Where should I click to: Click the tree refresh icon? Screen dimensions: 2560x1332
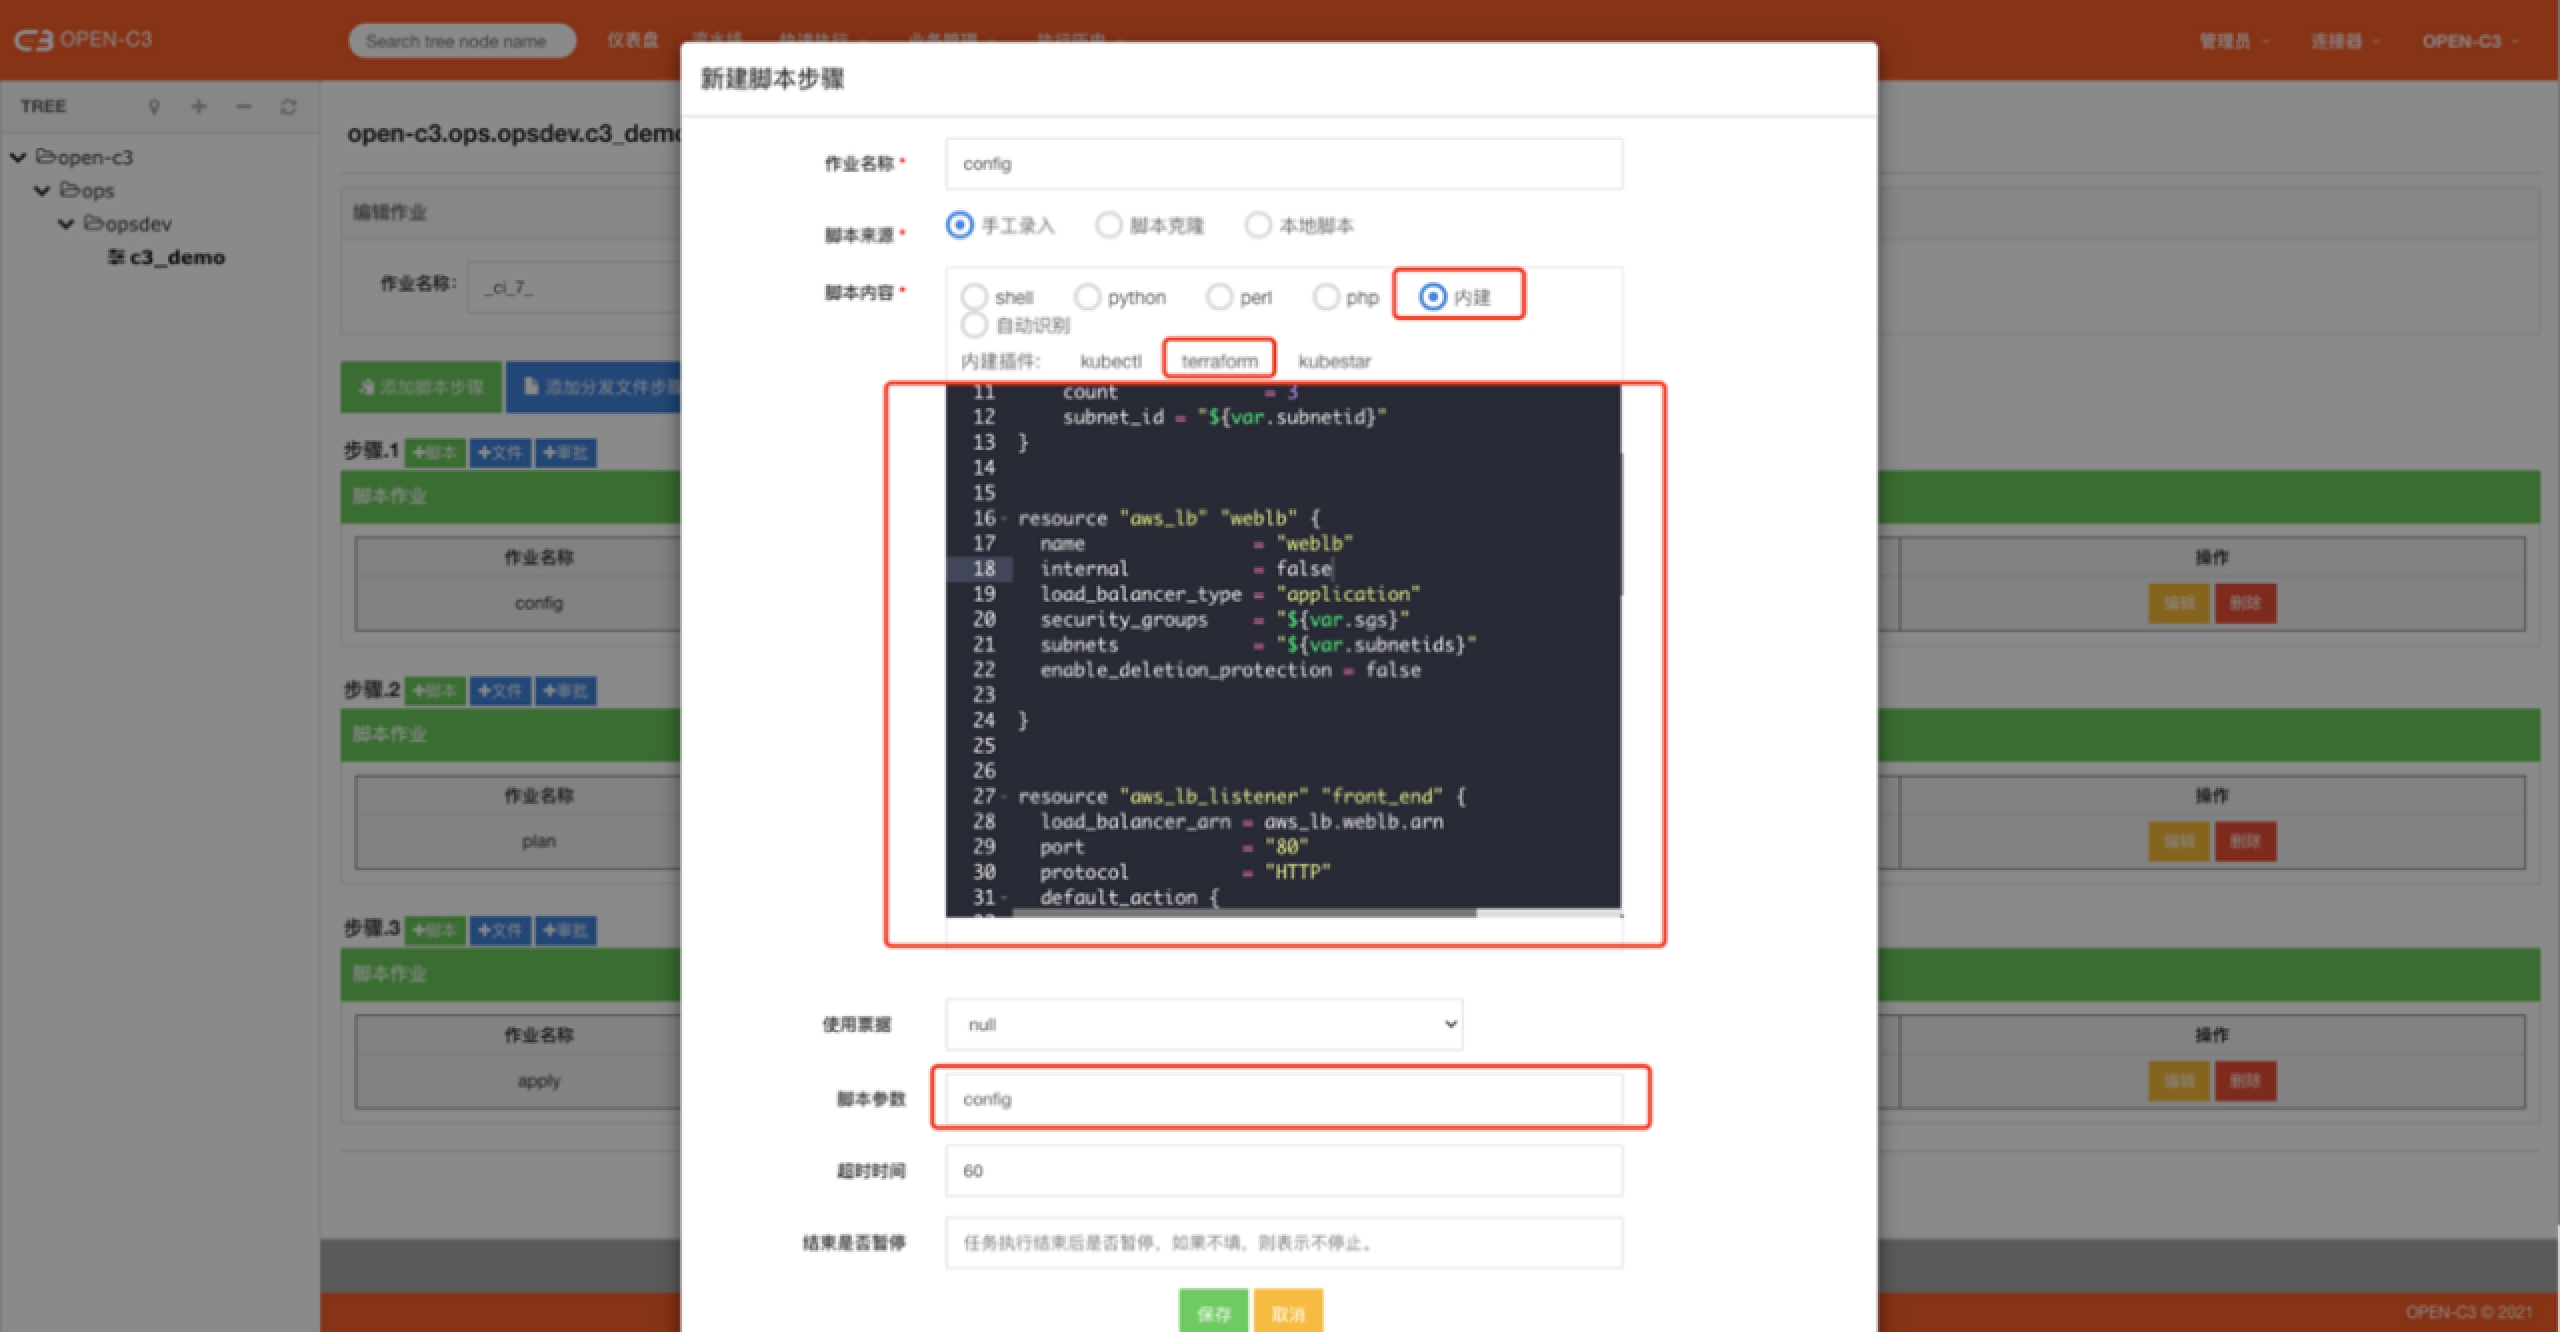[x=288, y=106]
